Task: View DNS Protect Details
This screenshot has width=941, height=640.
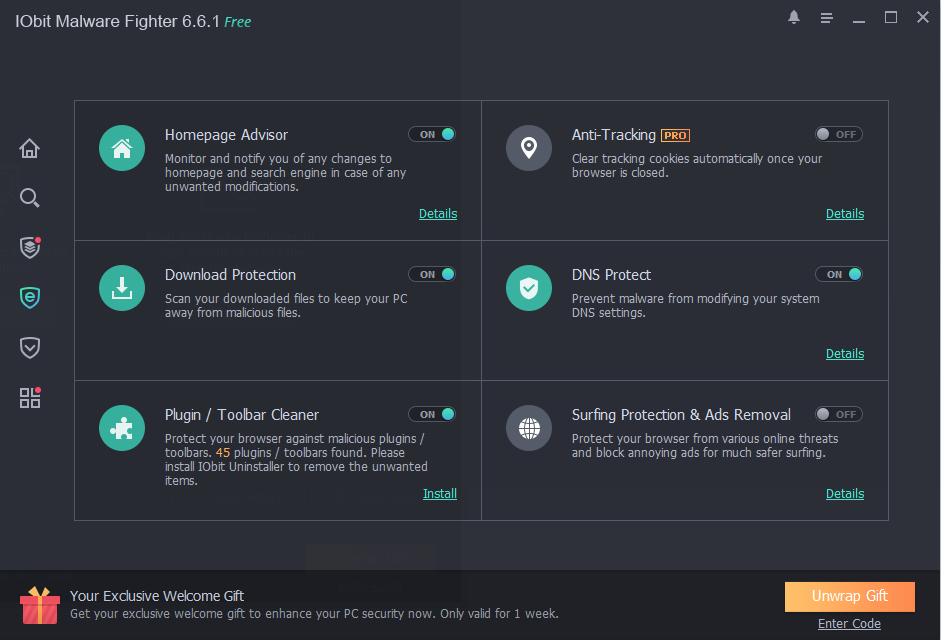Action: coord(845,354)
